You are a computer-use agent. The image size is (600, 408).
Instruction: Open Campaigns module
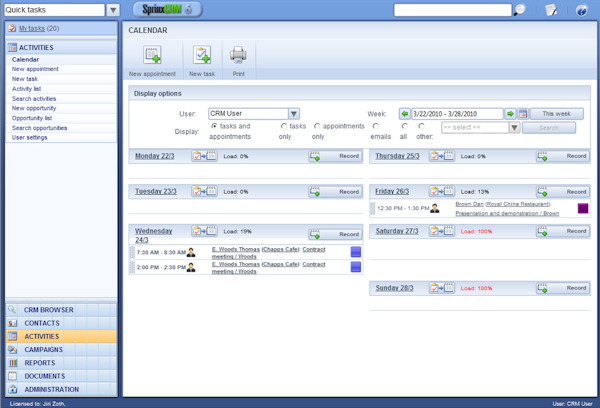(x=61, y=349)
